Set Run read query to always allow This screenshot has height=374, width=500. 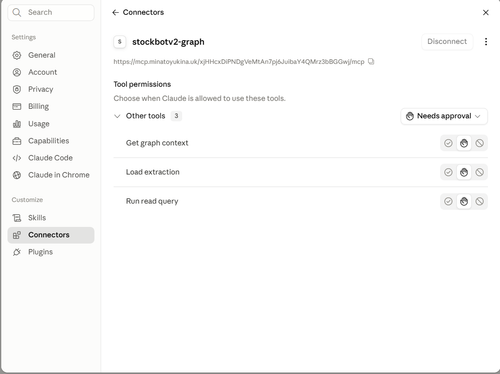point(448,201)
